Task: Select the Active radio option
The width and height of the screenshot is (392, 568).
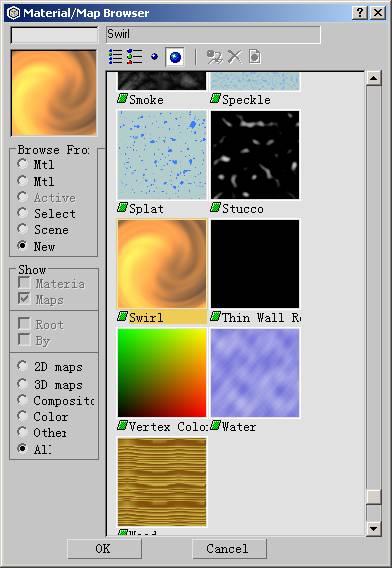Action: click(x=22, y=197)
